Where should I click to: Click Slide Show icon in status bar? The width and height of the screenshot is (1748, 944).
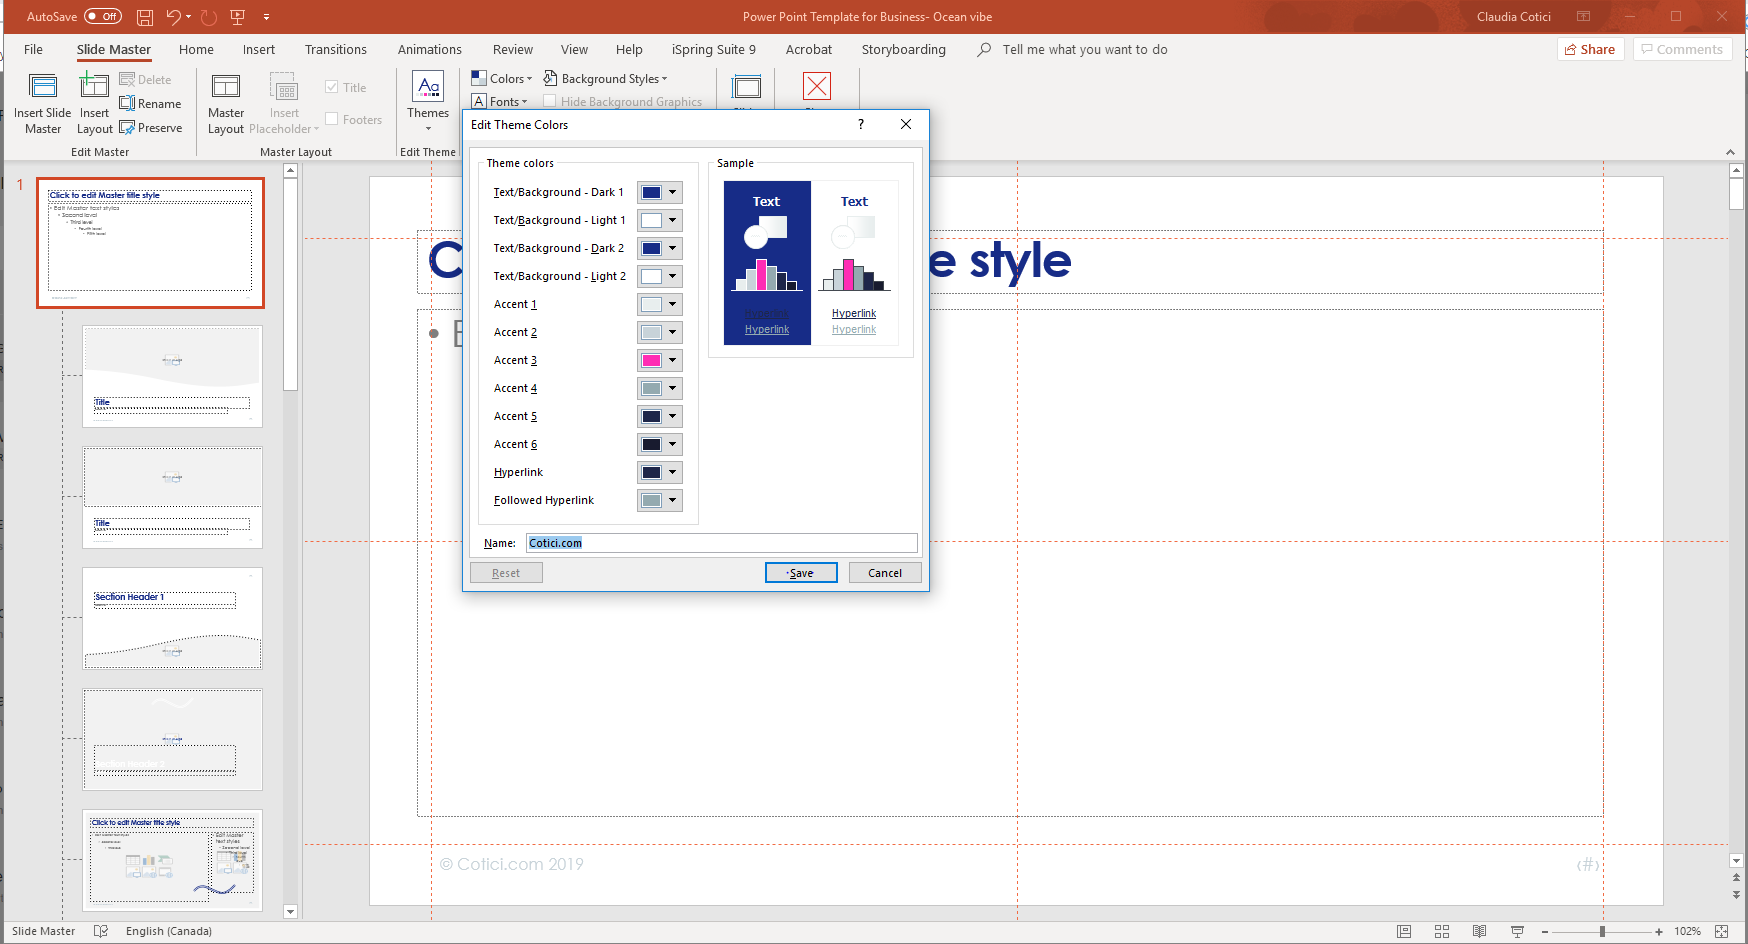coord(1517,931)
